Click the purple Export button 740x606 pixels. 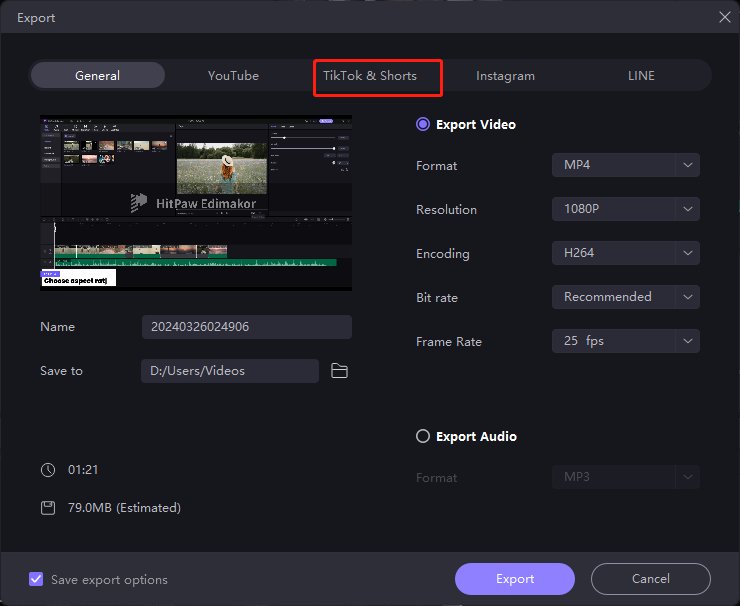point(515,579)
